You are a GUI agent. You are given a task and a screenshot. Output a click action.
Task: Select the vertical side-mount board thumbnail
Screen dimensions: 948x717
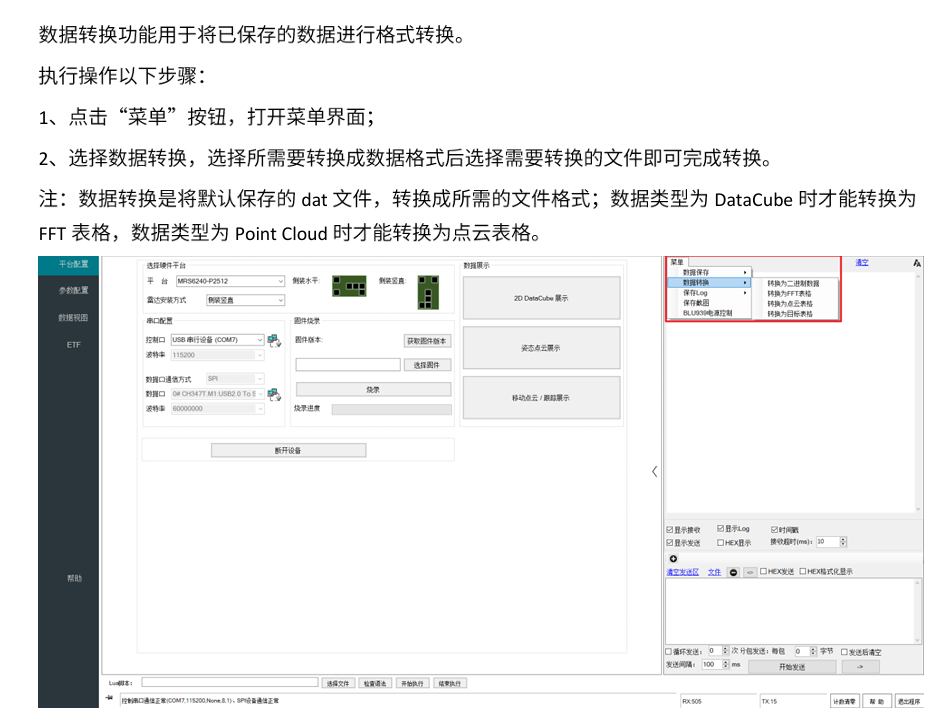tap(428, 292)
